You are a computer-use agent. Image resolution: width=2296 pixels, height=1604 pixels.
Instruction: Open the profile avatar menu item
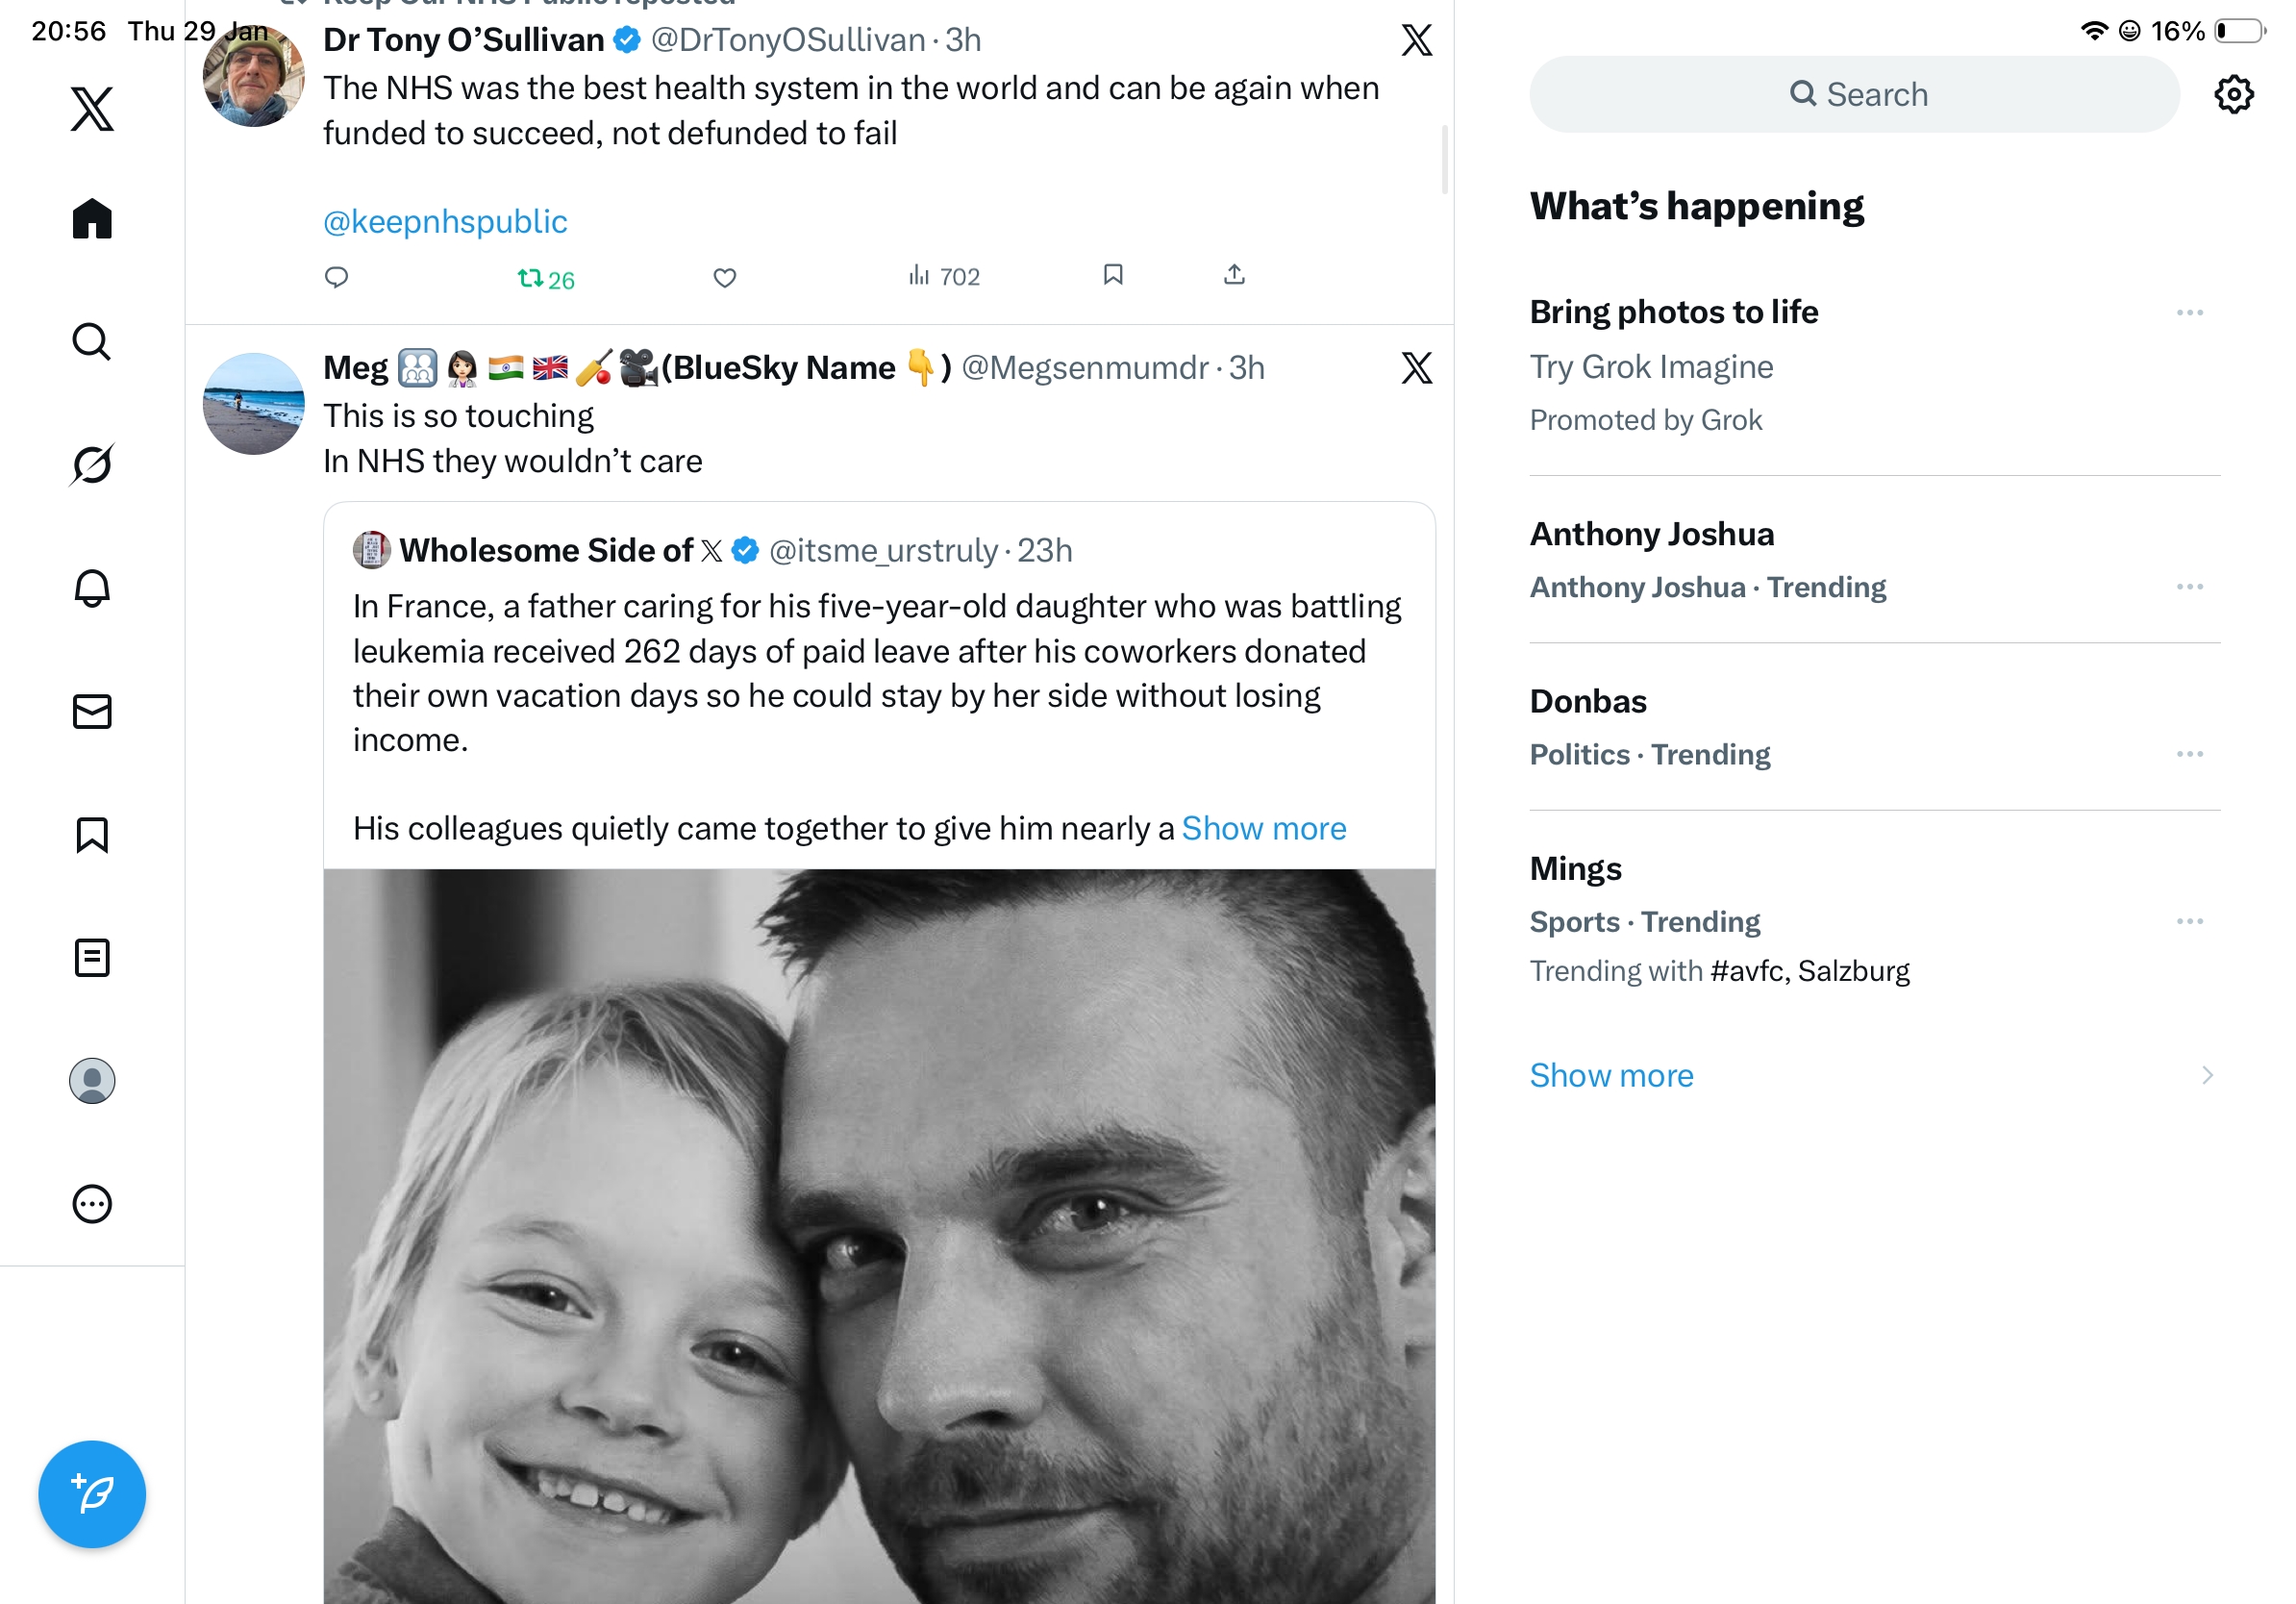pyautogui.click(x=92, y=1081)
